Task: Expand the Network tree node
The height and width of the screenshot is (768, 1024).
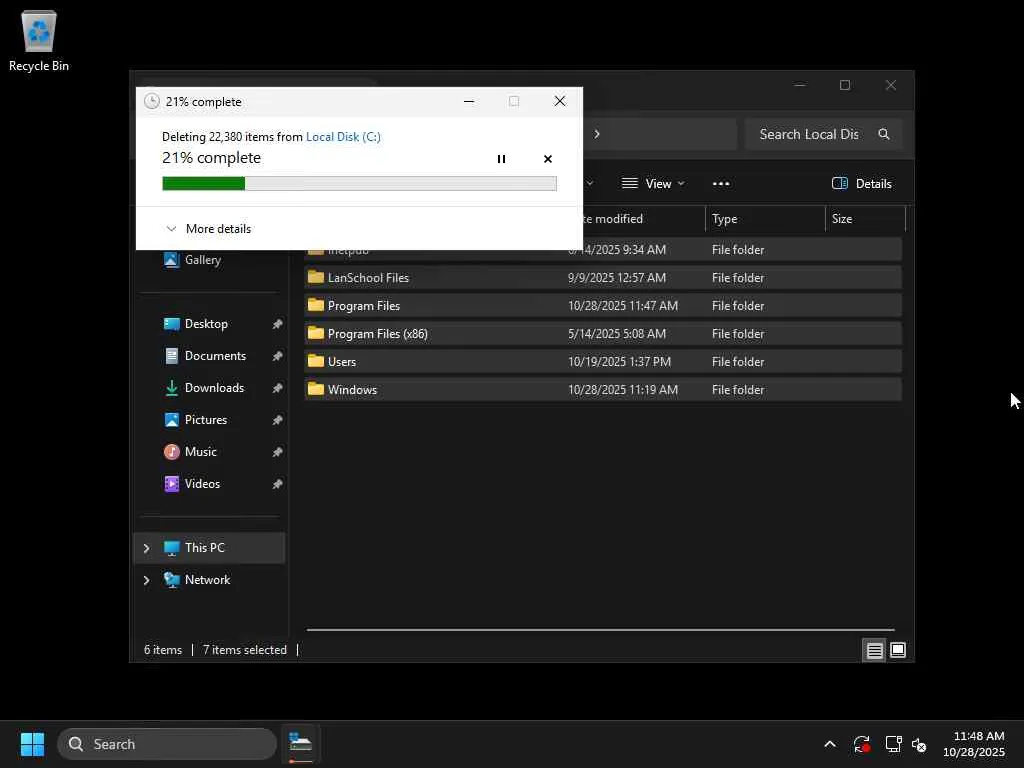Action: coord(146,580)
